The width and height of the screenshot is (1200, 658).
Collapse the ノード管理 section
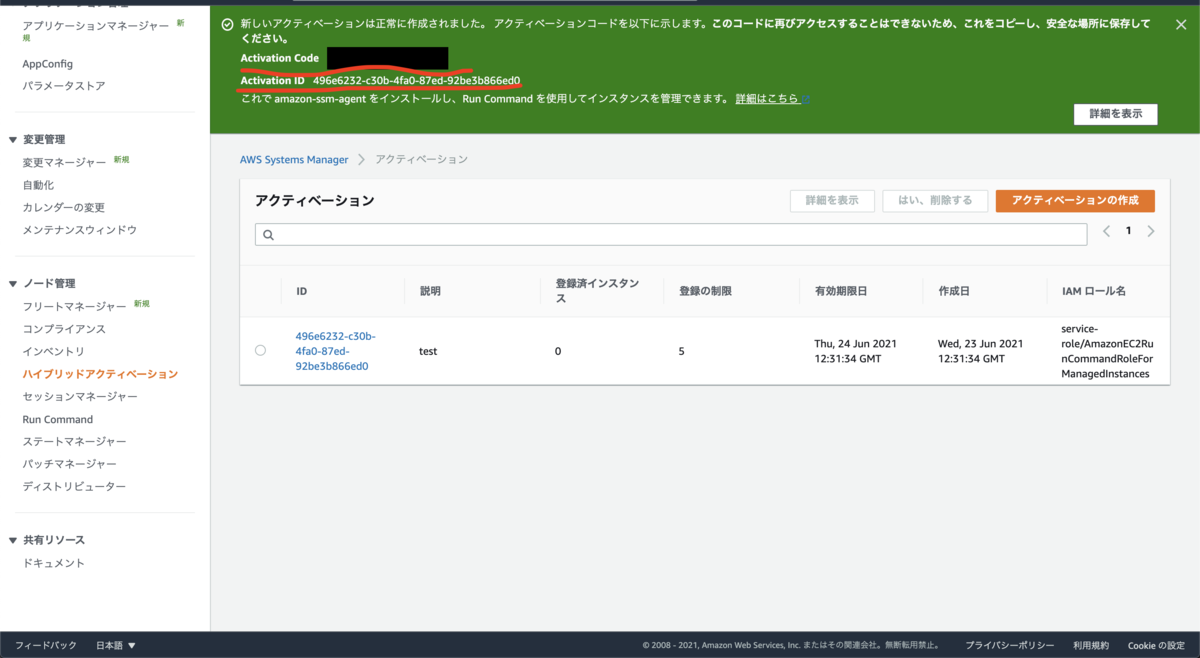click(x=12, y=284)
